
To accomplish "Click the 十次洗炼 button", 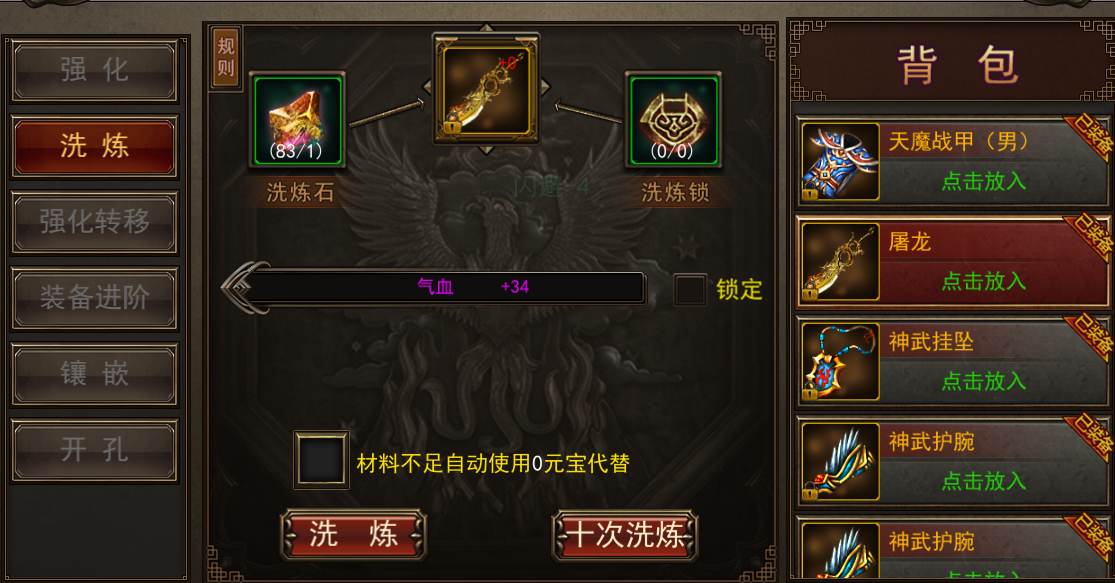I will pyautogui.click(x=625, y=534).
